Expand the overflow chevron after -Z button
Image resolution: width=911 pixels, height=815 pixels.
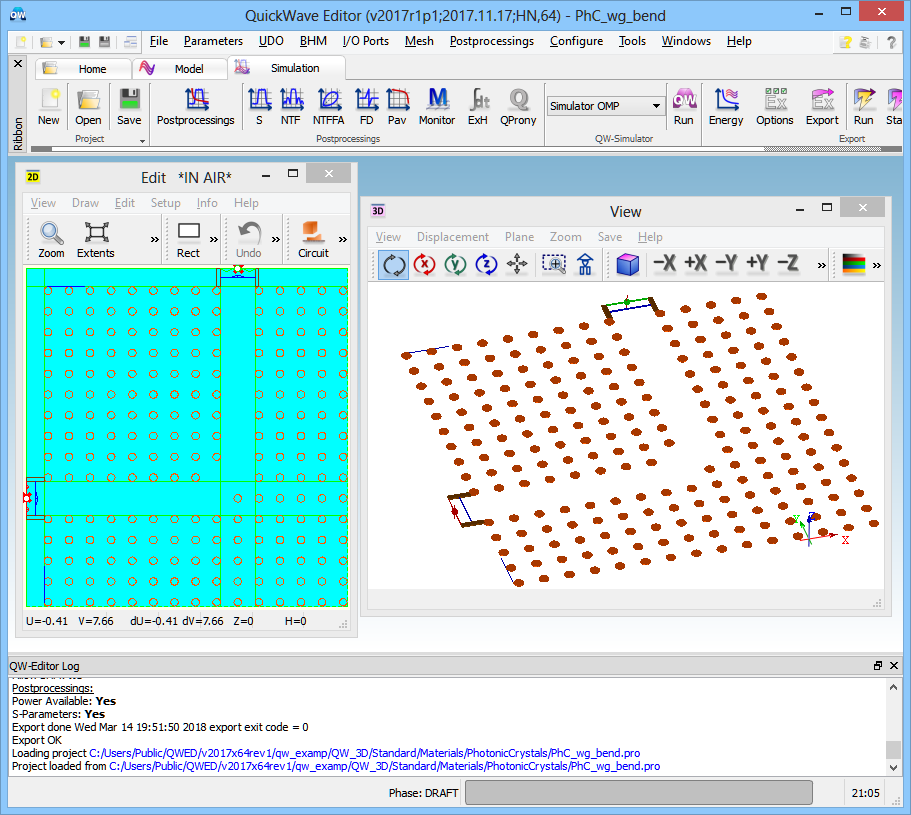(821, 265)
